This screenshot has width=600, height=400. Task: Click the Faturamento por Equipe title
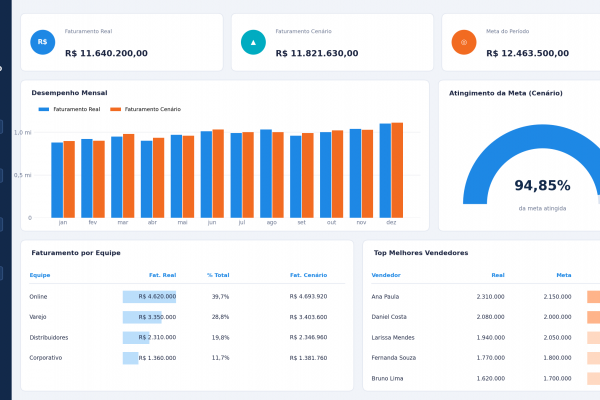[x=76, y=253]
